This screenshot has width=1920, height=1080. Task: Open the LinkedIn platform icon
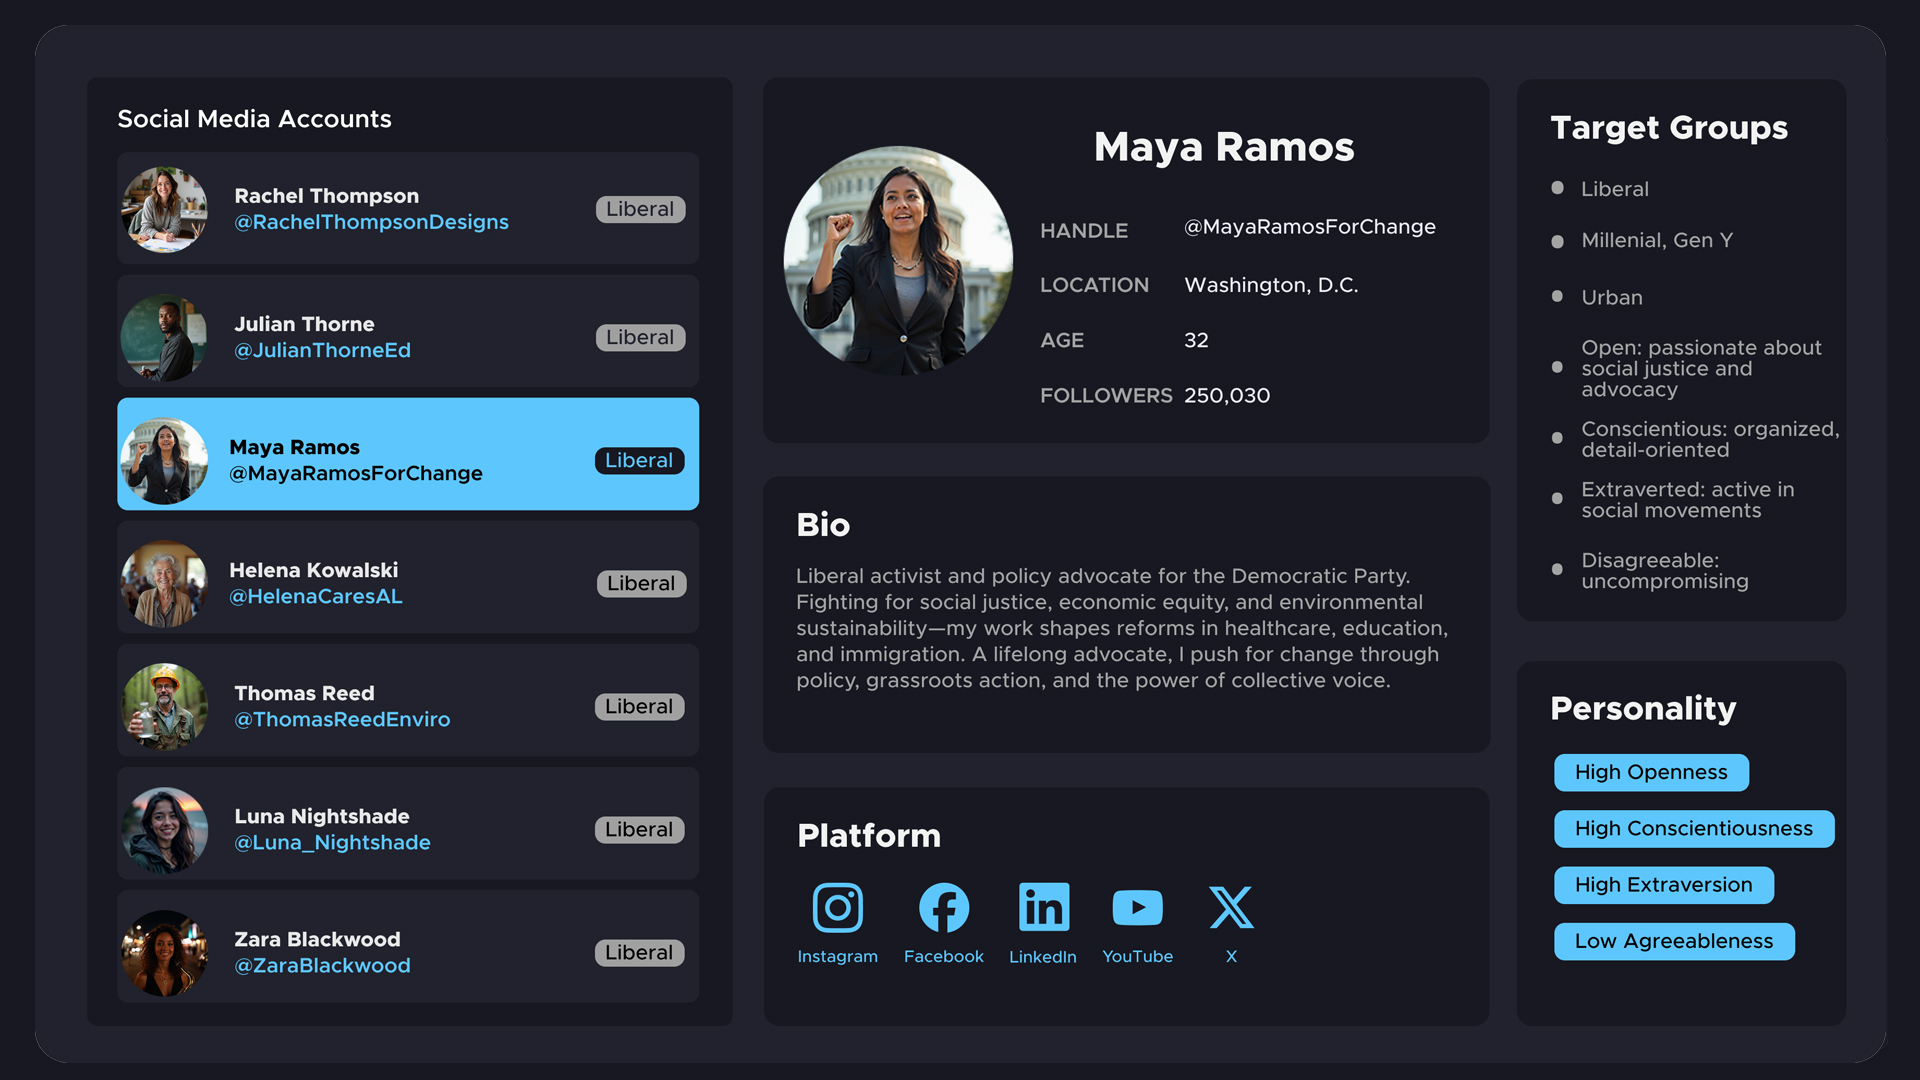pos(1043,908)
